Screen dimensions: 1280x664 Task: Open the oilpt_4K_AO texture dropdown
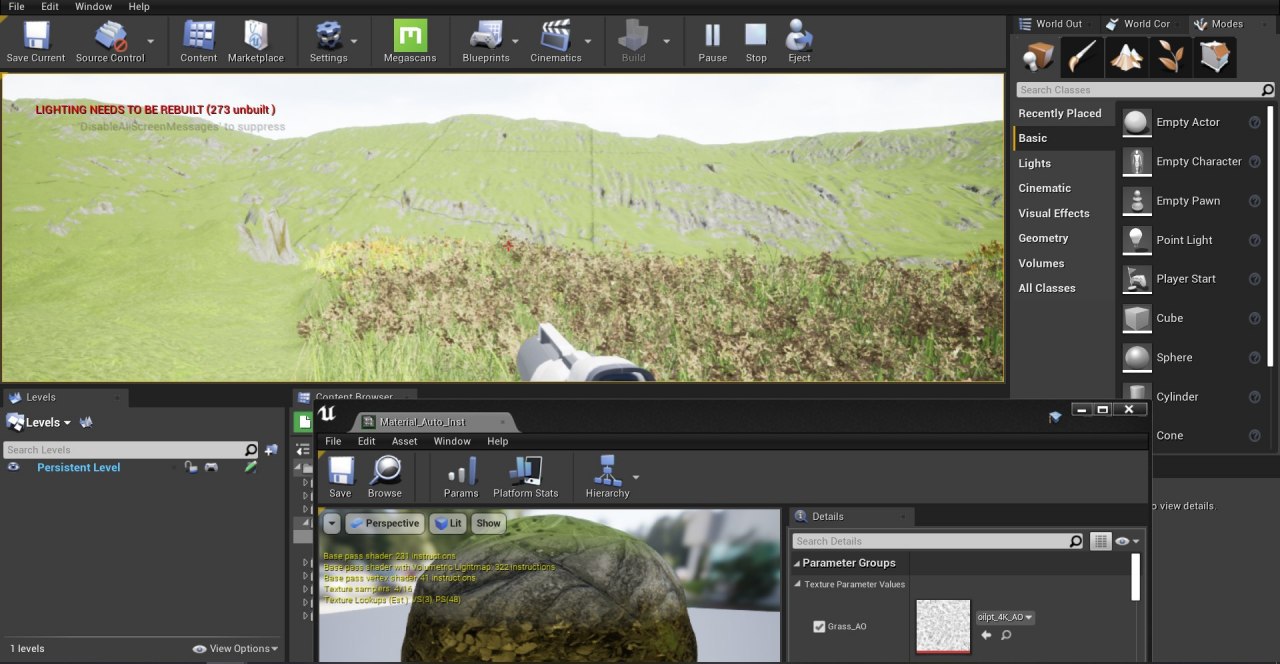[x=1004, y=617]
